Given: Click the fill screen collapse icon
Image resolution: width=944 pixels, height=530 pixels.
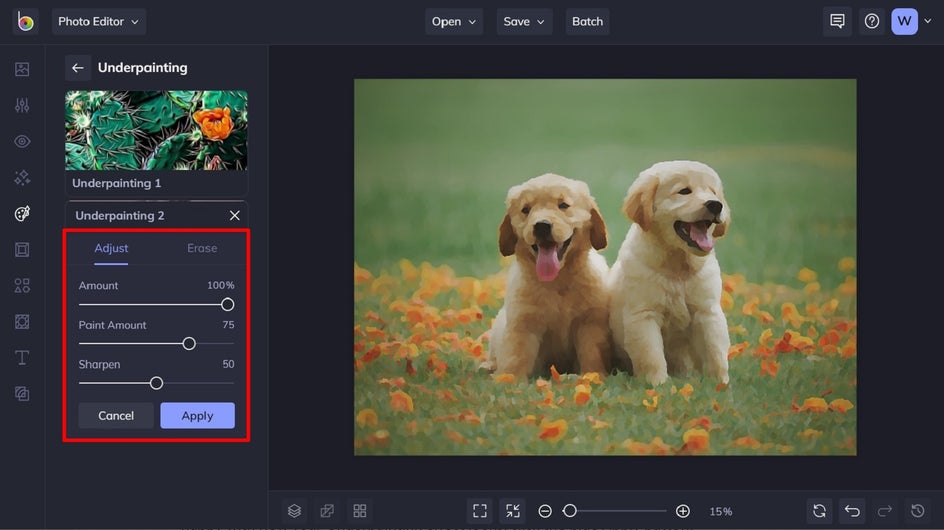Looking at the screenshot, I should [513, 511].
